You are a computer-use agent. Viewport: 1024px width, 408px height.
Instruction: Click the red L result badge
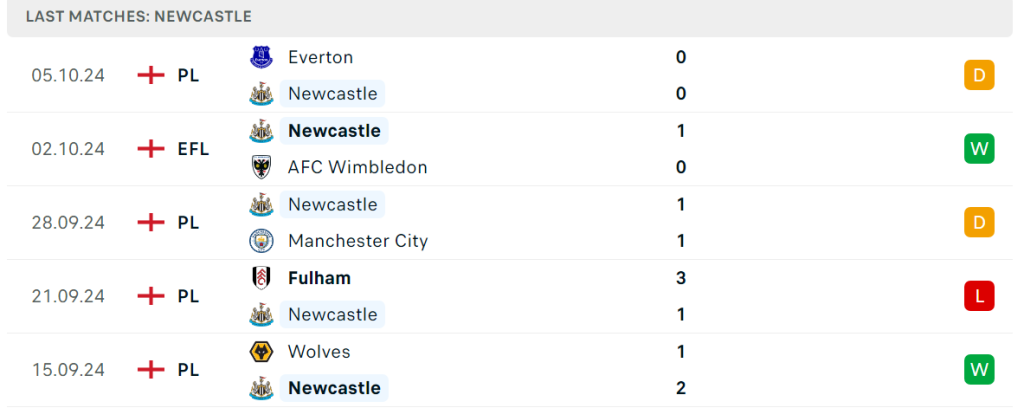[x=979, y=296]
